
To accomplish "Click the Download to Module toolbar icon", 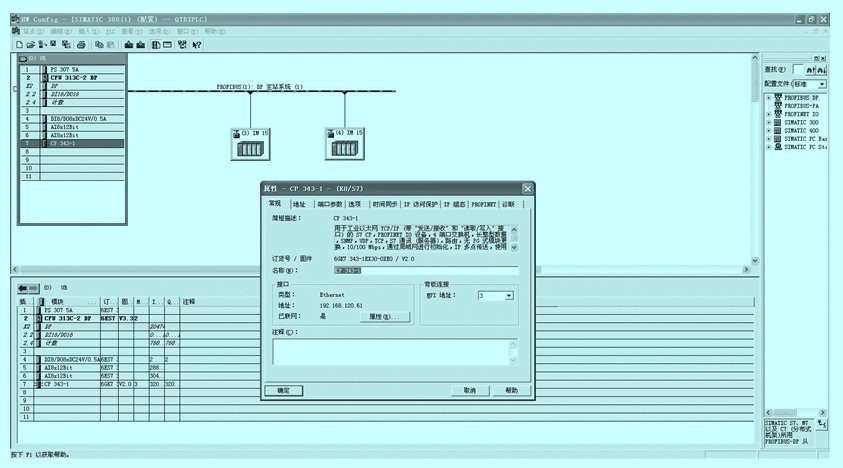I will [129, 45].
